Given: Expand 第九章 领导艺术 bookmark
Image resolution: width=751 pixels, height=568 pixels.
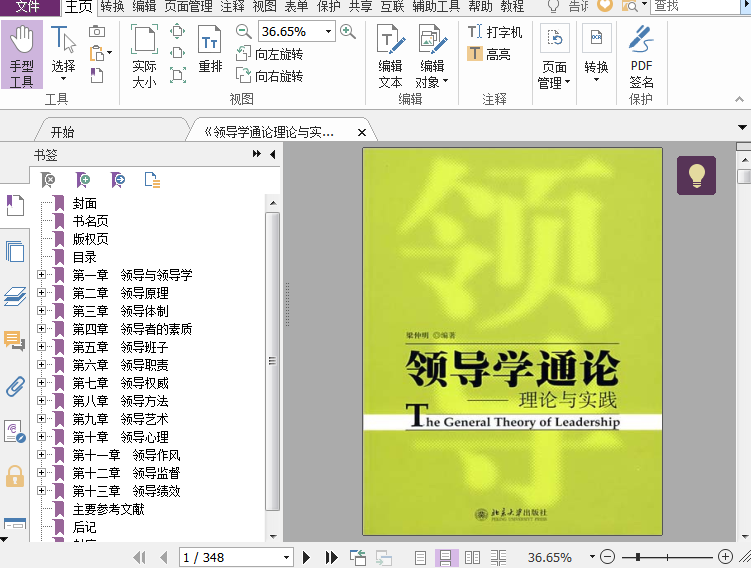Looking at the screenshot, I should pyautogui.click(x=41, y=418).
